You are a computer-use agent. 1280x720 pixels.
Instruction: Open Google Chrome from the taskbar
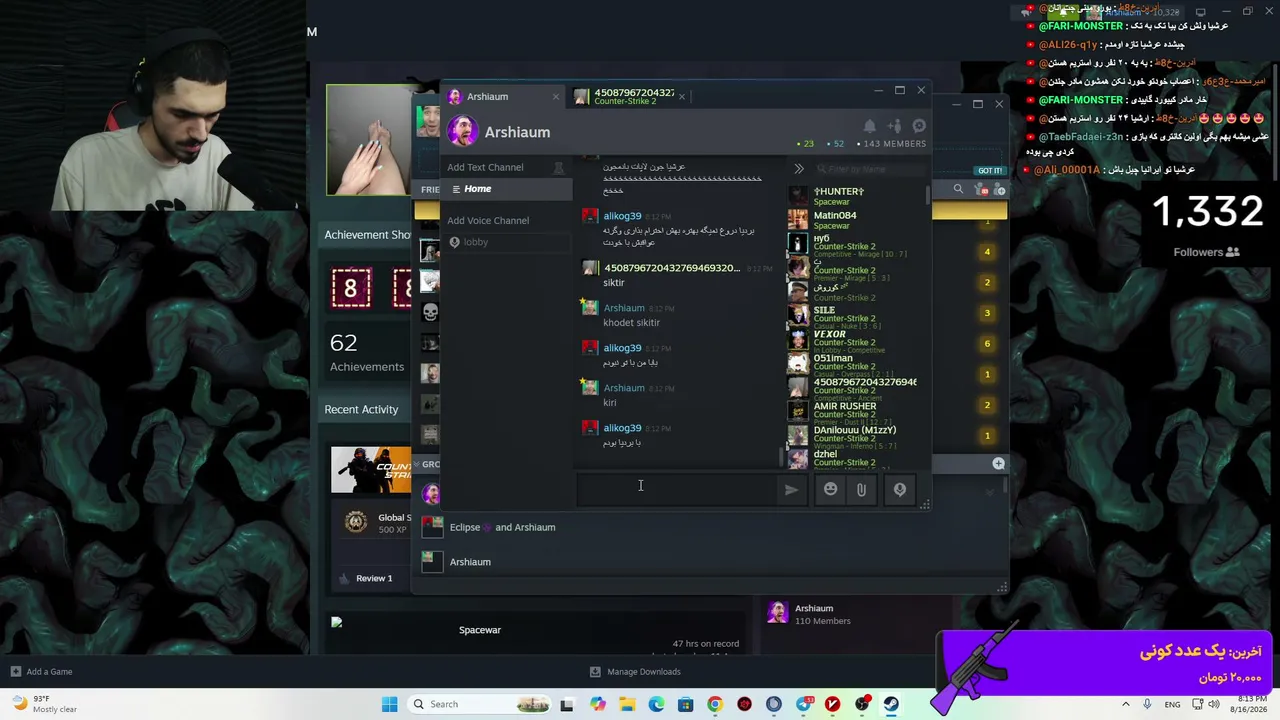click(x=714, y=704)
